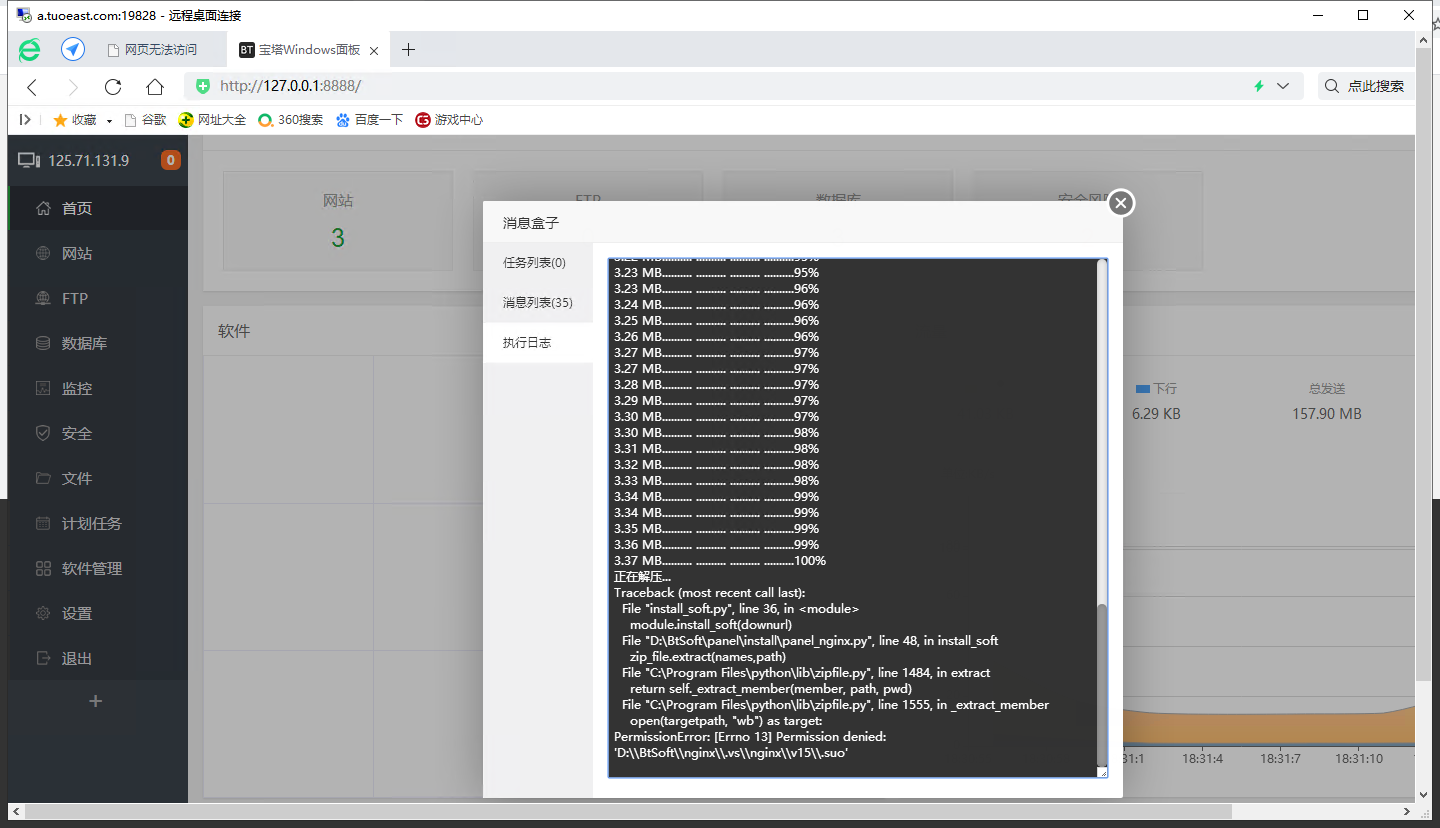1440x828 pixels.
Task: Select the 网页无法访问 browser tab
Action: (160, 49)
